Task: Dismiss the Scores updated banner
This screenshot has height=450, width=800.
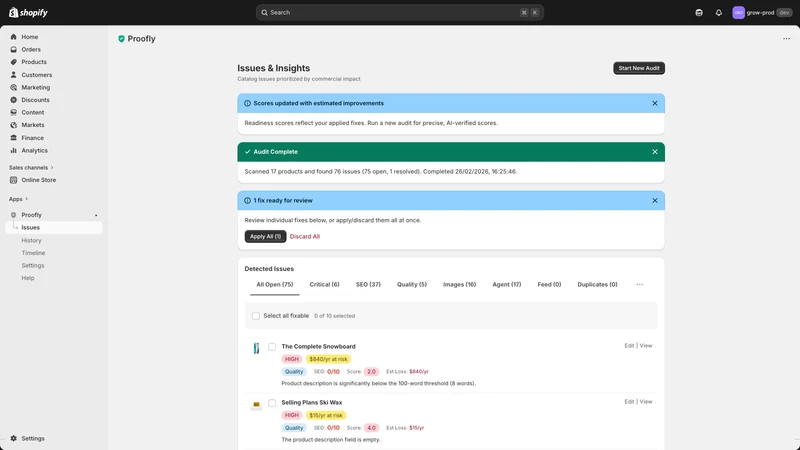Action: tap(655, 103)
